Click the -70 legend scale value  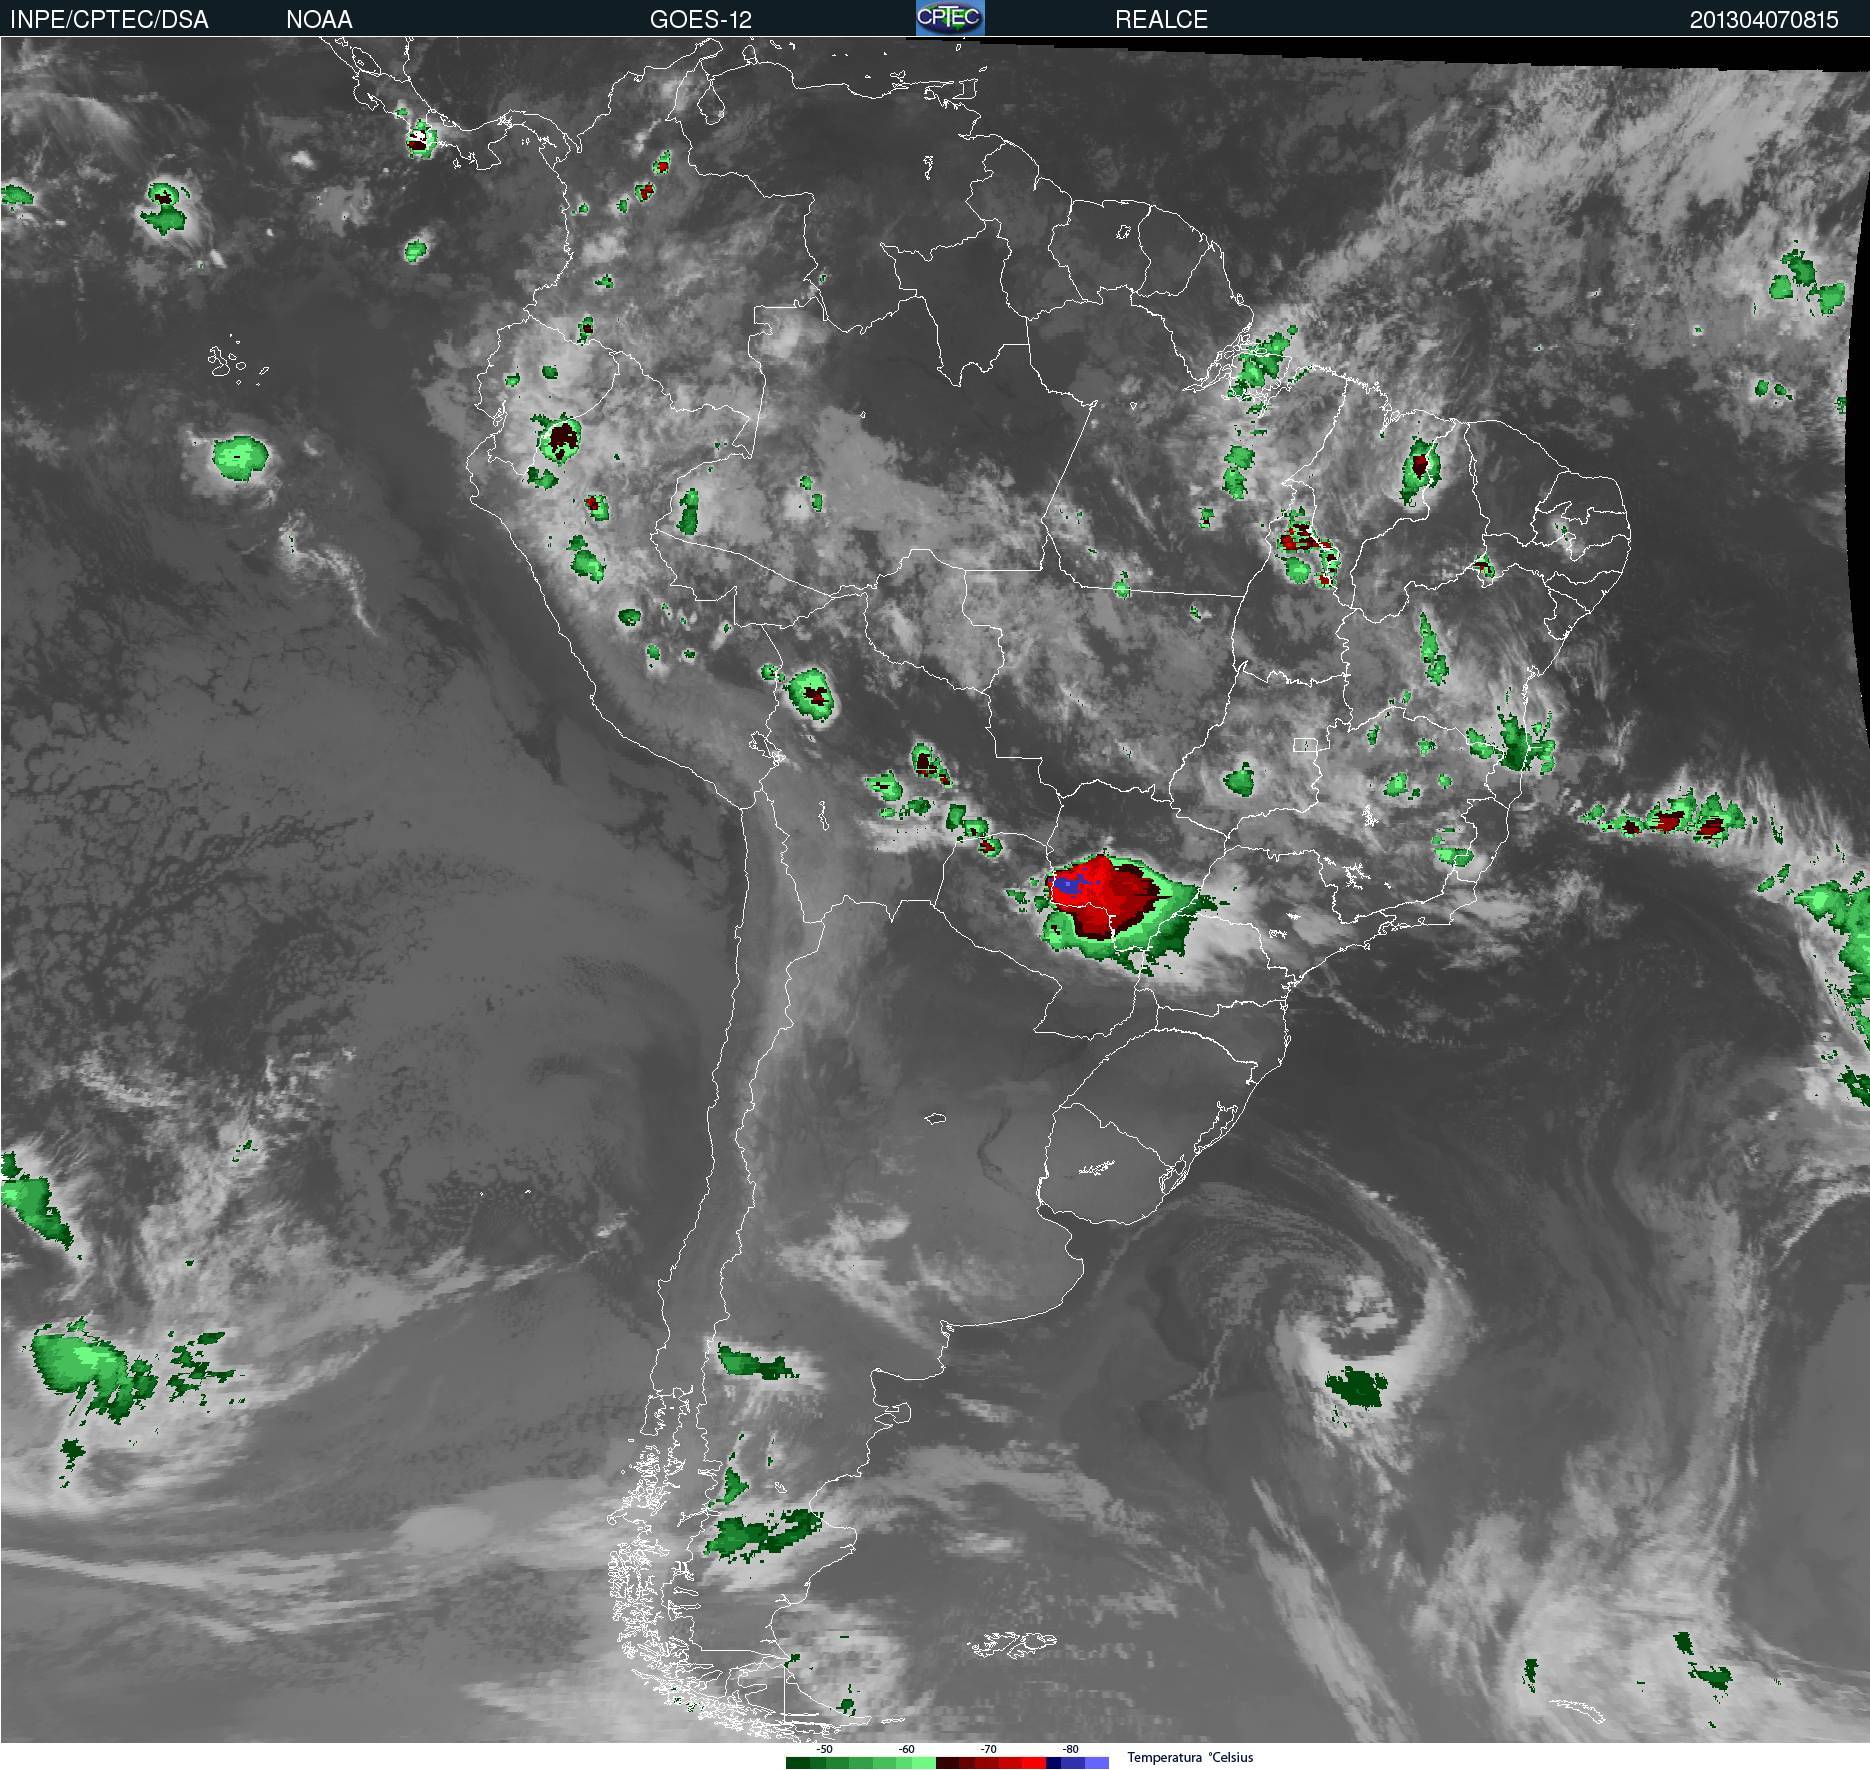pos(988,1749)
